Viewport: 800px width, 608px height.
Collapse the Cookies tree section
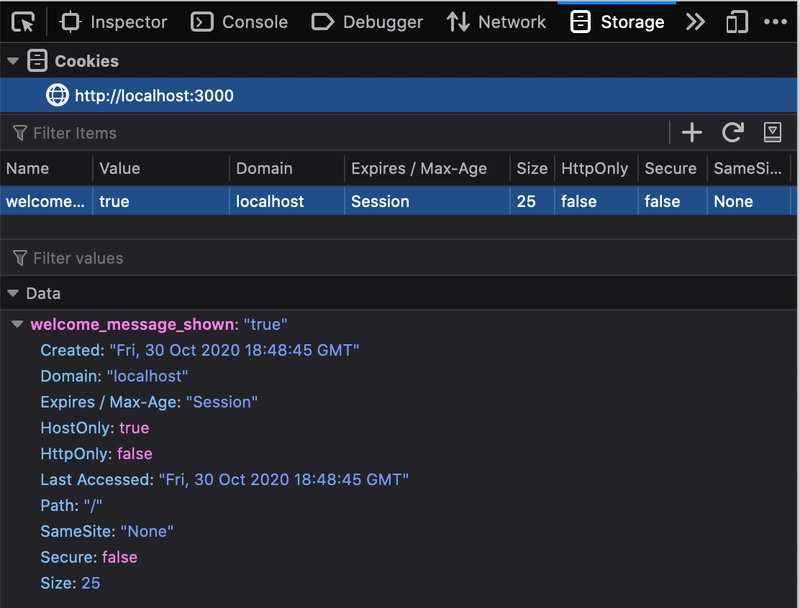coord(13,61)
